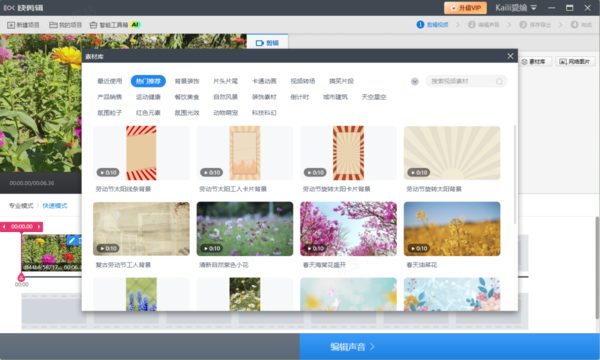Select the 热门推荐 category pill
The height and width of the screenshot is (360, 600).
coord(148,81)
